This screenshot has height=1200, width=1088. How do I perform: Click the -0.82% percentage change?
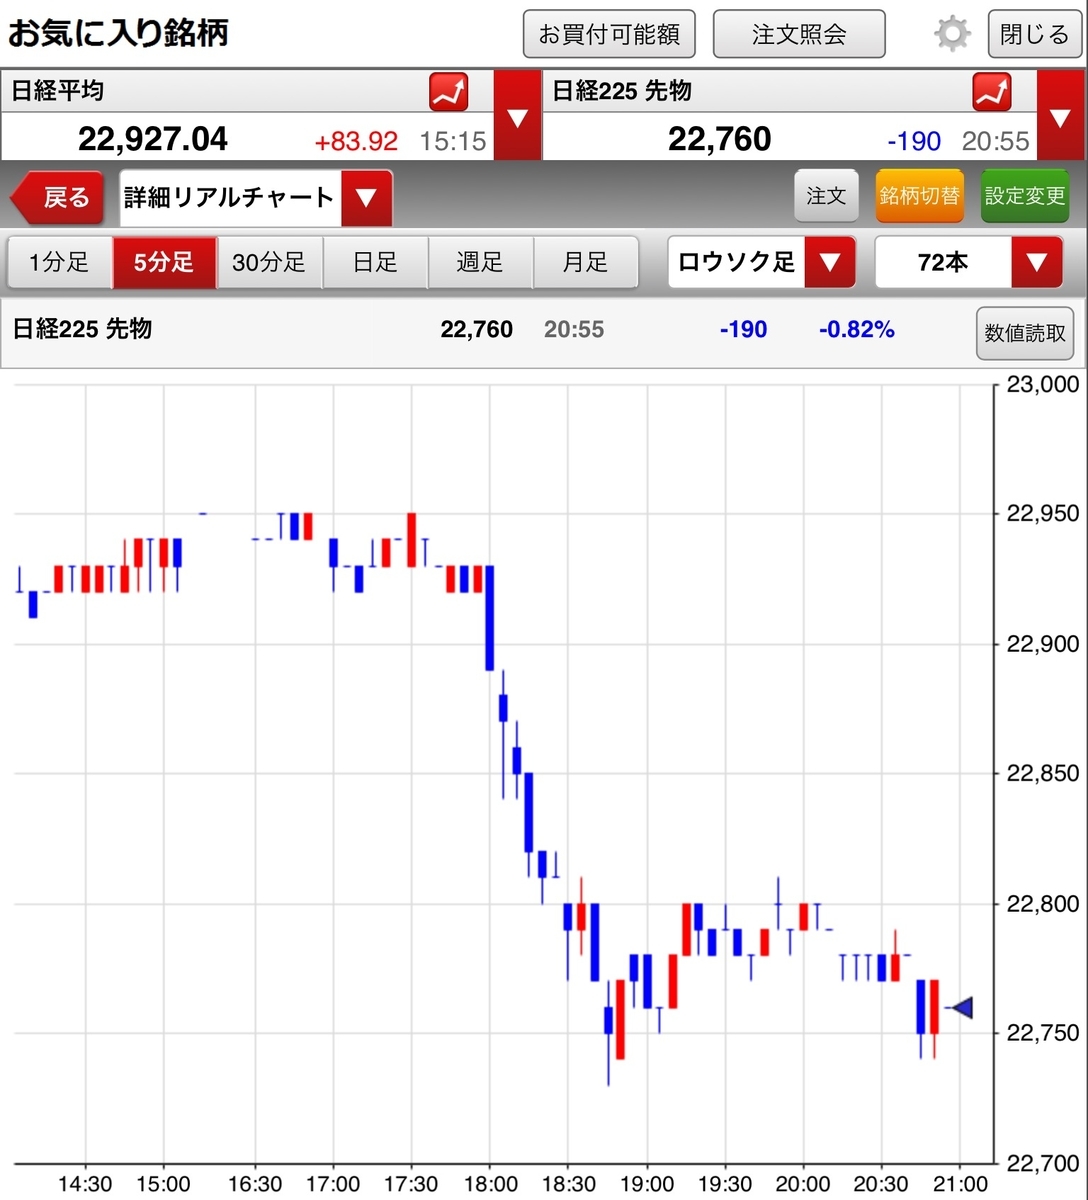(x=857, y=329)
